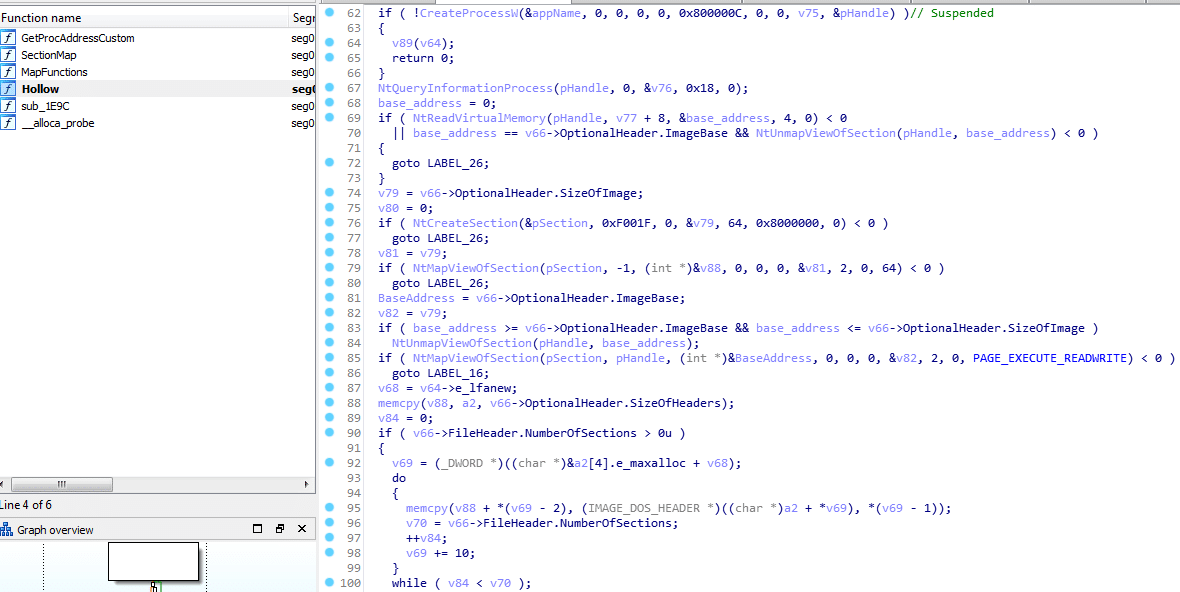Click NtMapViewOfSection on line 79
Viewport: 1180px width, 592px height.
tap(476, 268)
